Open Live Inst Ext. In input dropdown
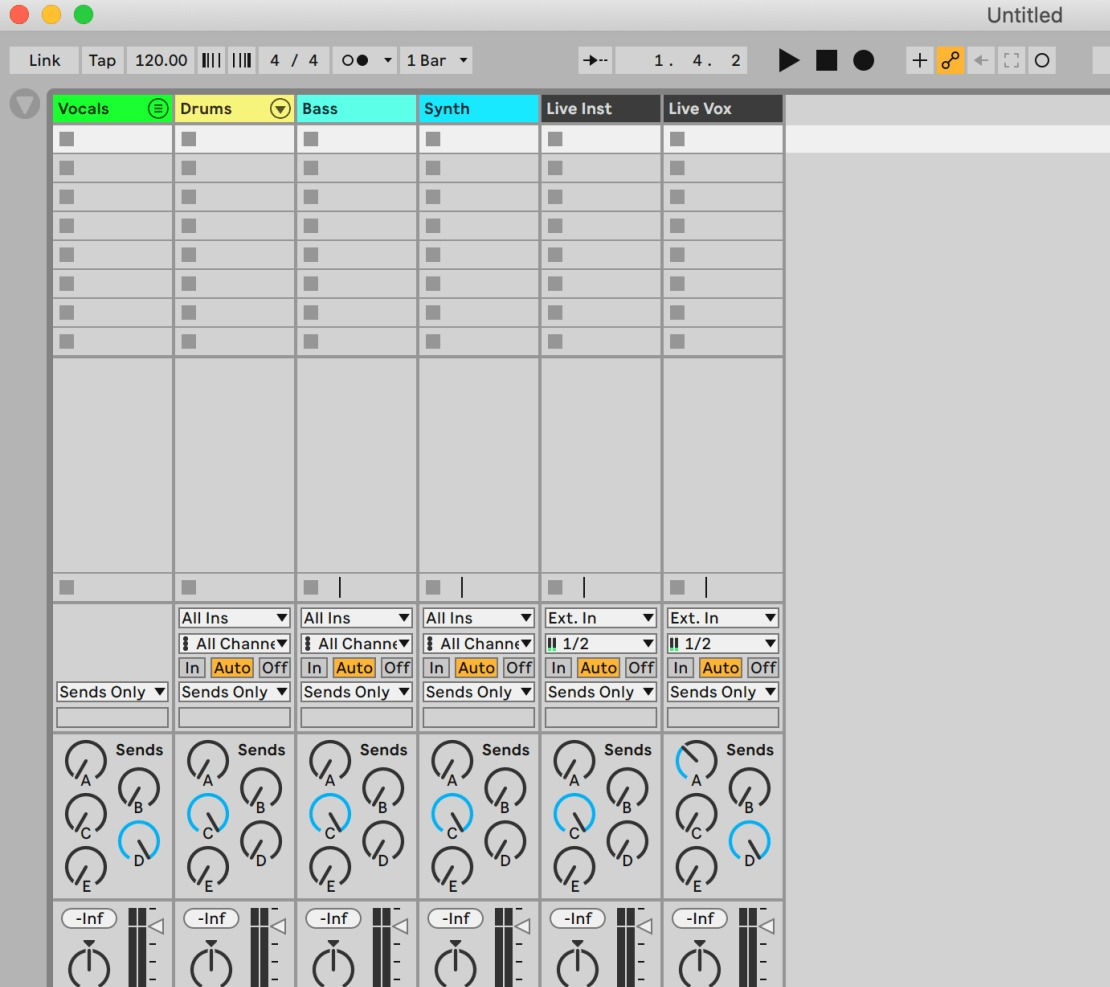The height and width of the screenshot is (987, 1110). pyautogui.click(x=600, y=618)
